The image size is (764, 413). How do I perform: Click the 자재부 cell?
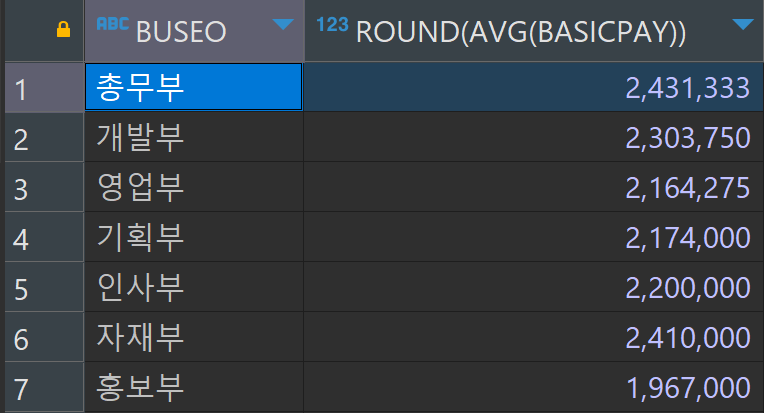[194, 338]
